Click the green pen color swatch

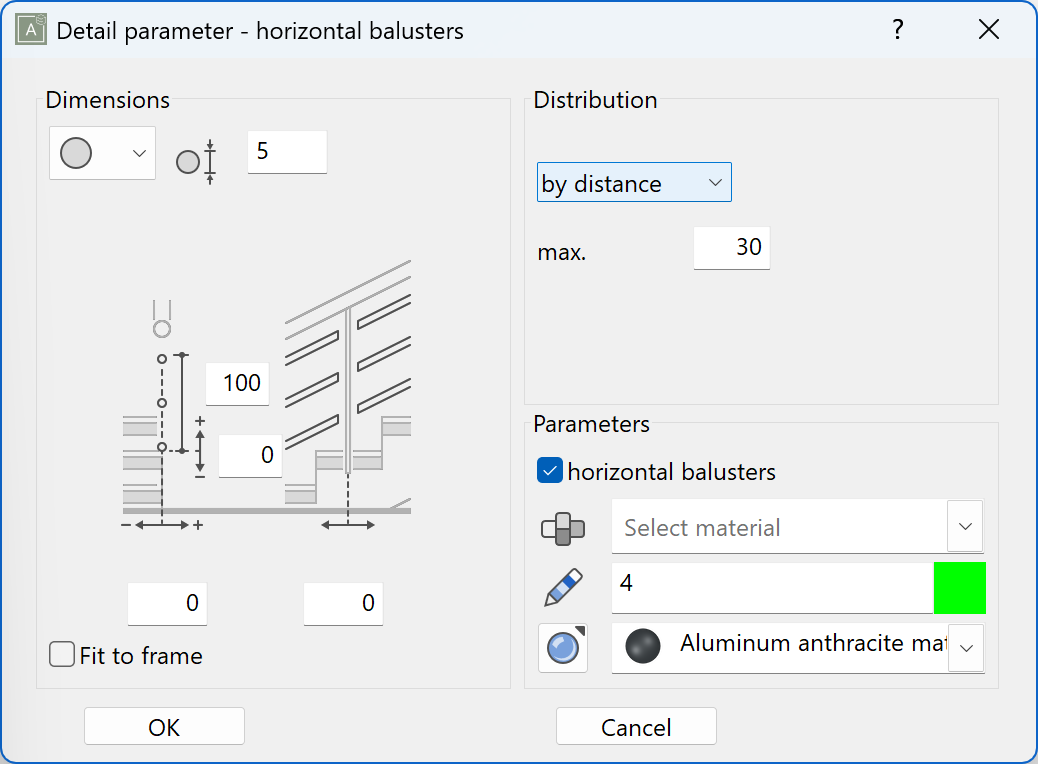(x=959, y=587)
